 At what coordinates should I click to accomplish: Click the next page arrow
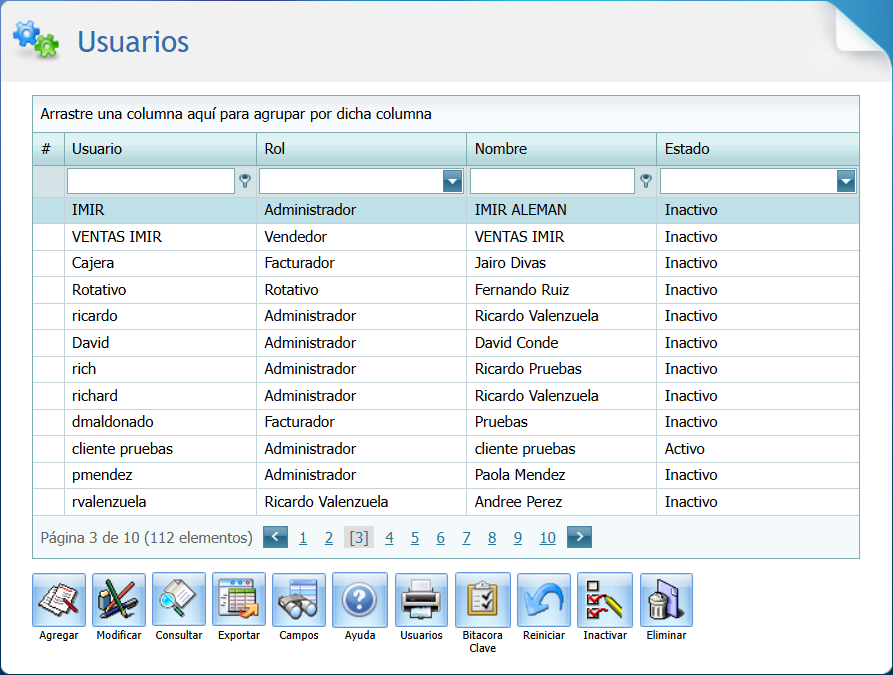tap(578, 537)
